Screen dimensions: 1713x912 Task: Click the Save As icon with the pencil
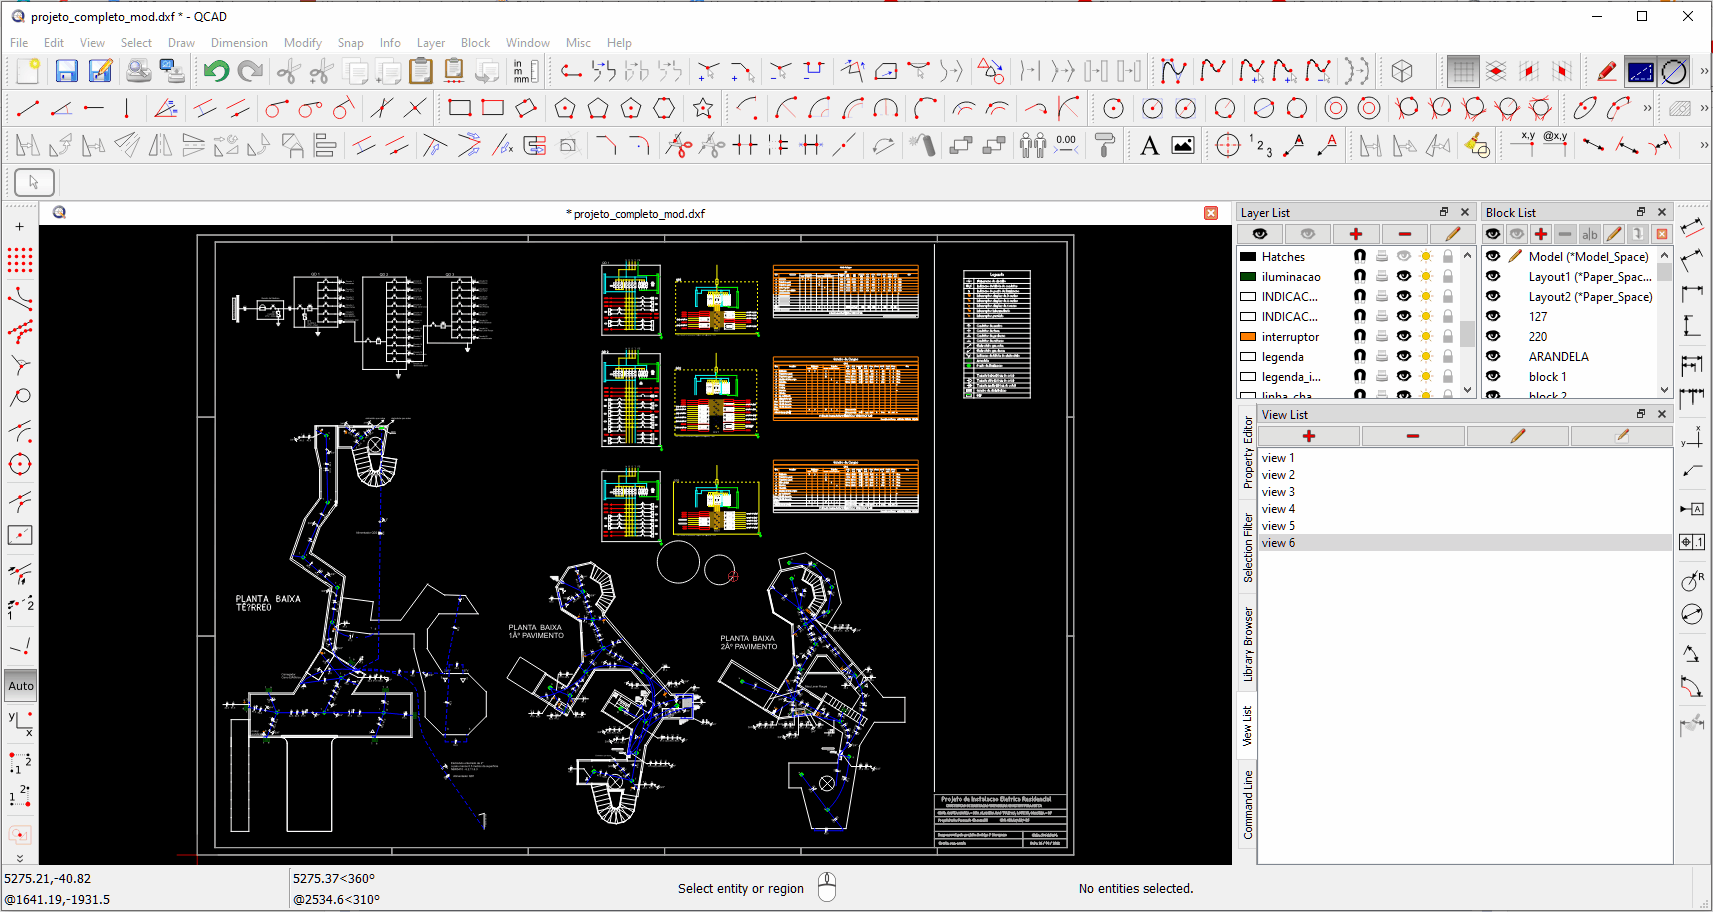point(100,71)
